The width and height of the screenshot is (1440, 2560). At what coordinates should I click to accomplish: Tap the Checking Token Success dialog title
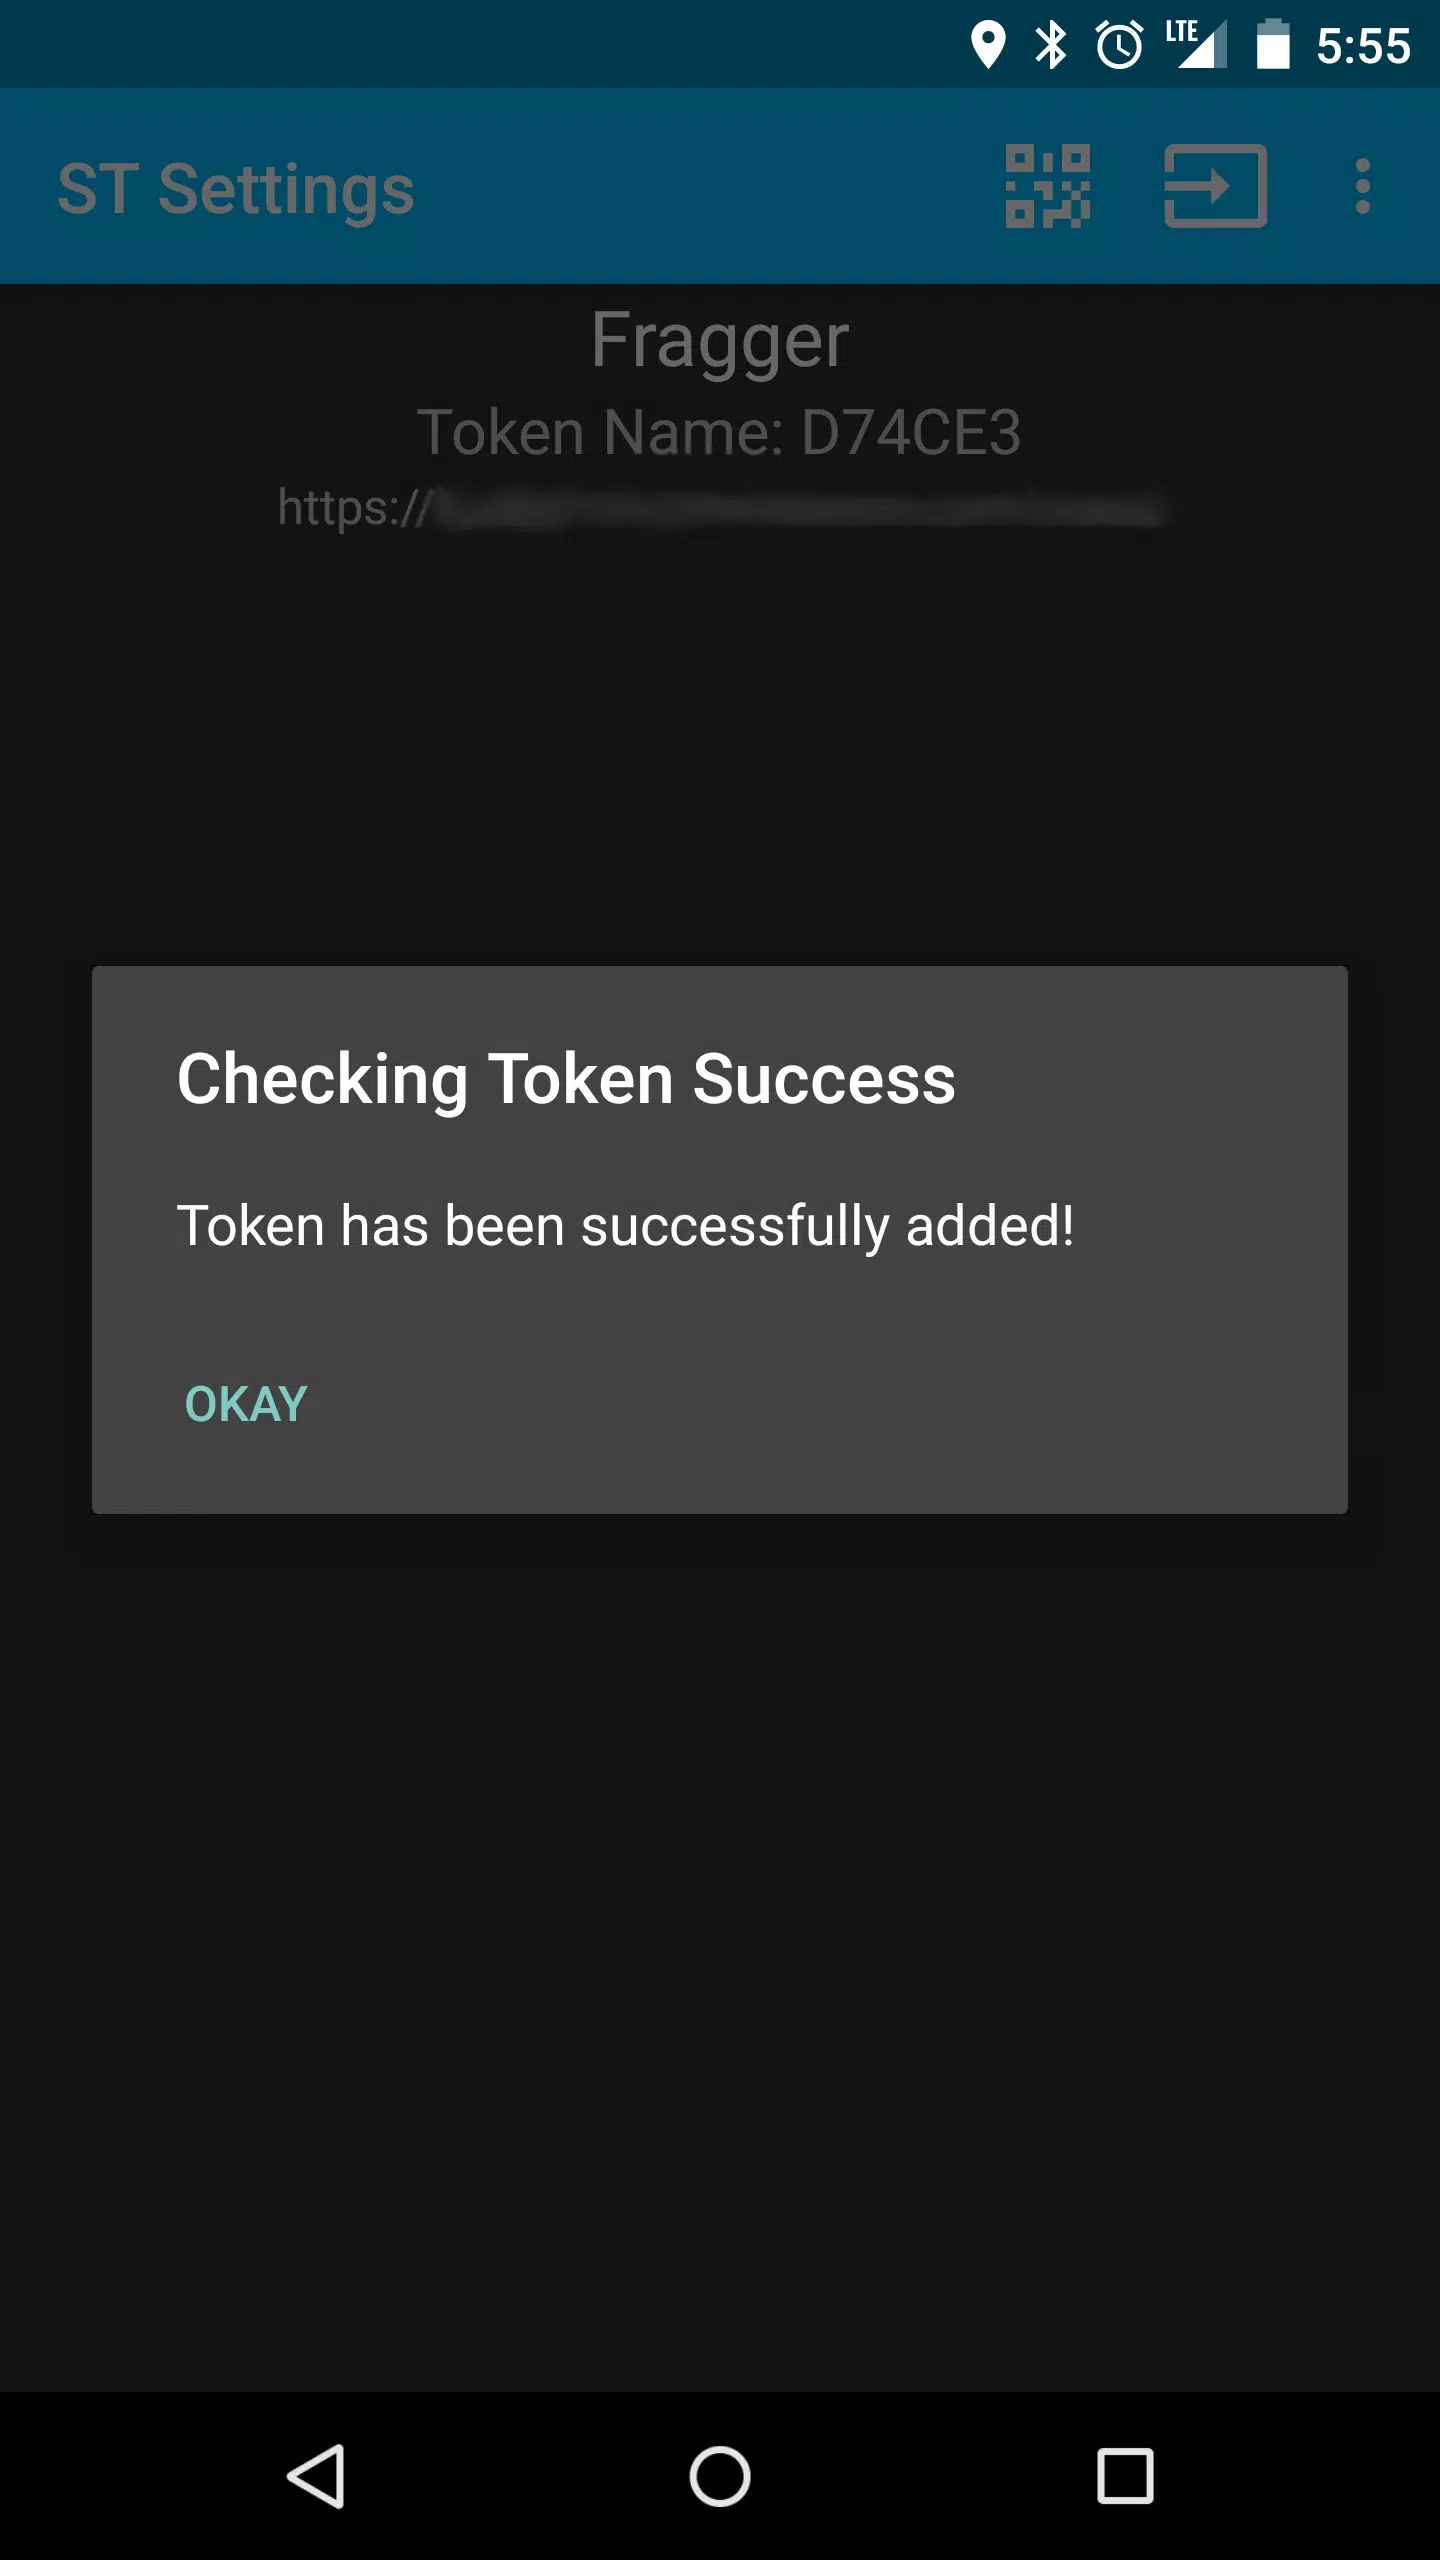point(566,1080)
